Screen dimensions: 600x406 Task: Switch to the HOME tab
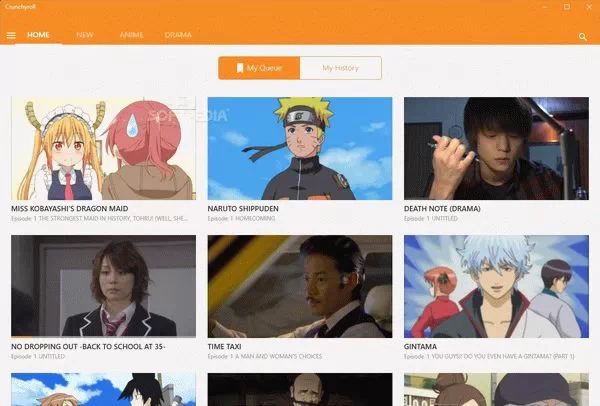click(38, 35)
